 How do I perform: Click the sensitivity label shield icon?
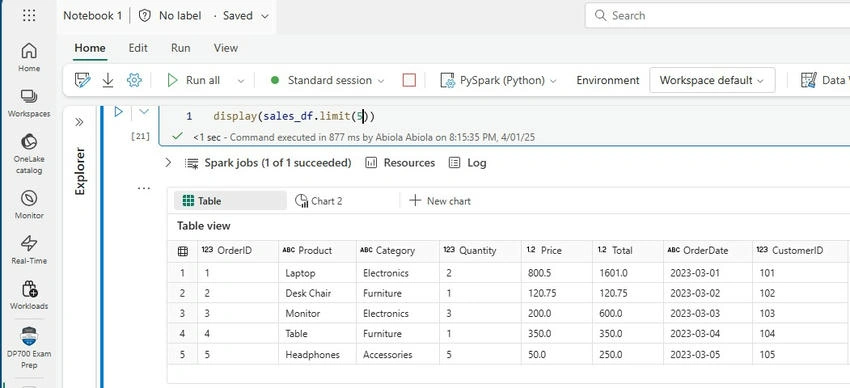(x=145, y=16)
